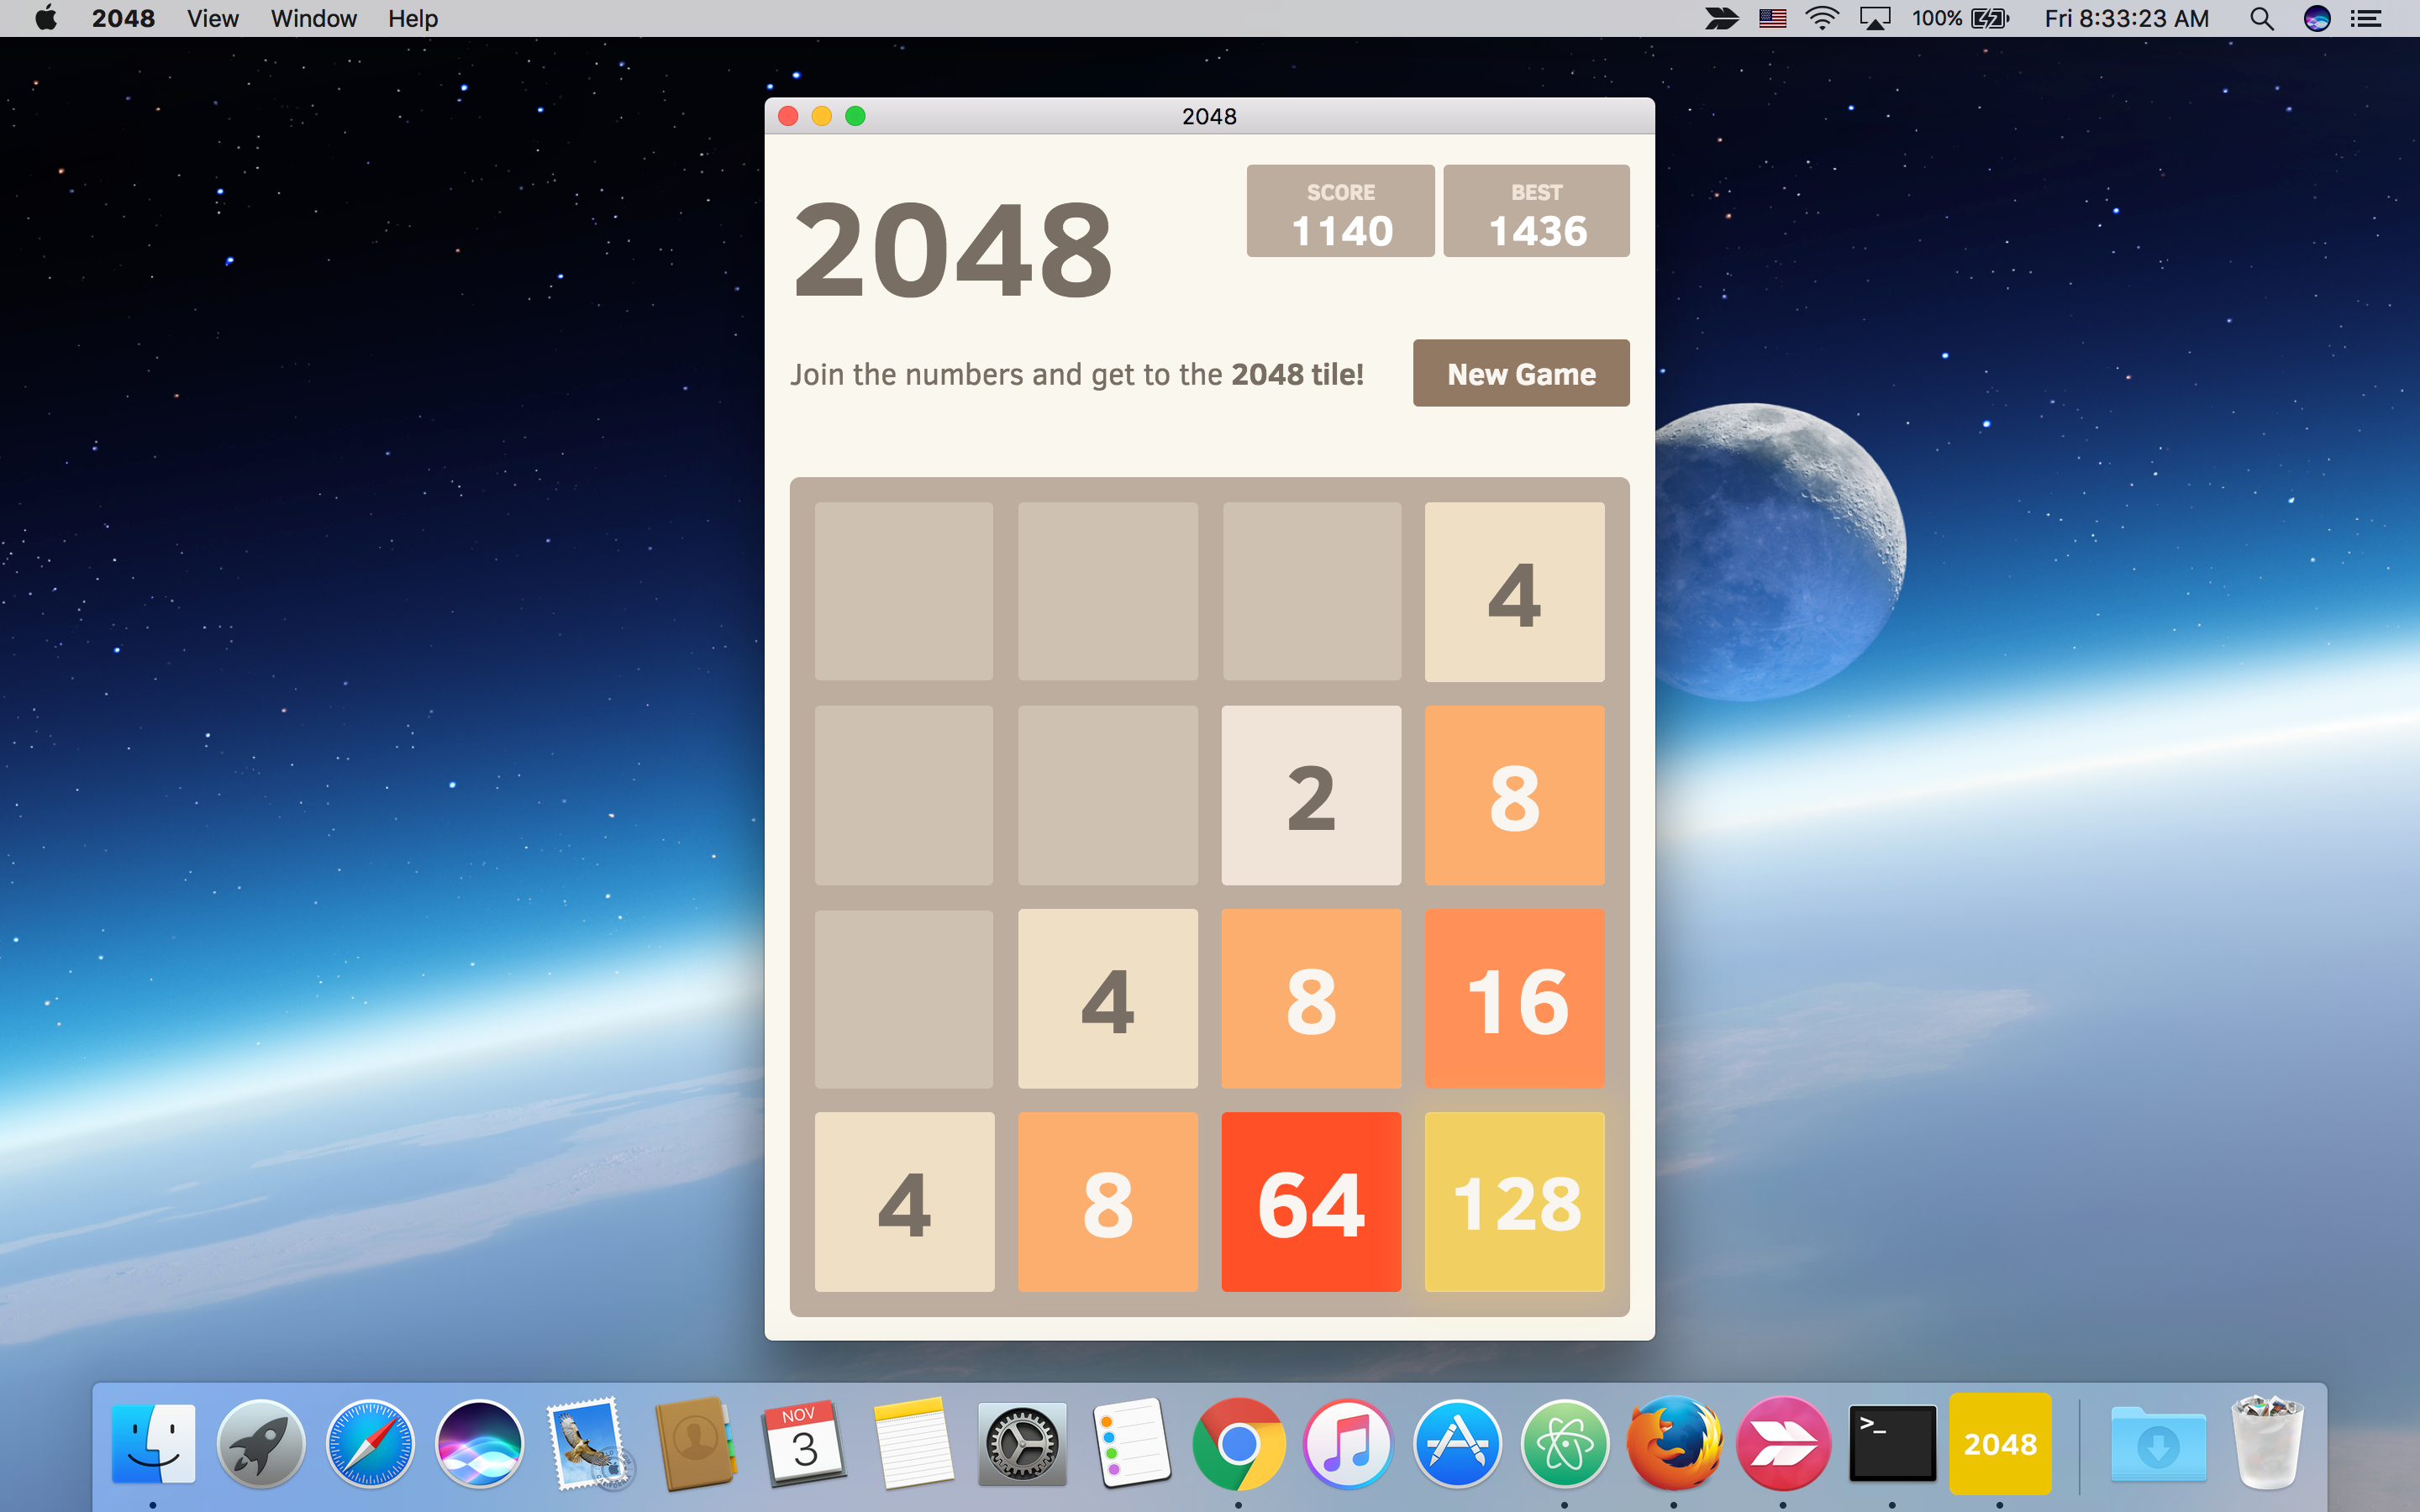Image resolution: width=2420 pixels, height=1512 pixels.
Task: Click the 64 tile
Action: [1312, 1204]
